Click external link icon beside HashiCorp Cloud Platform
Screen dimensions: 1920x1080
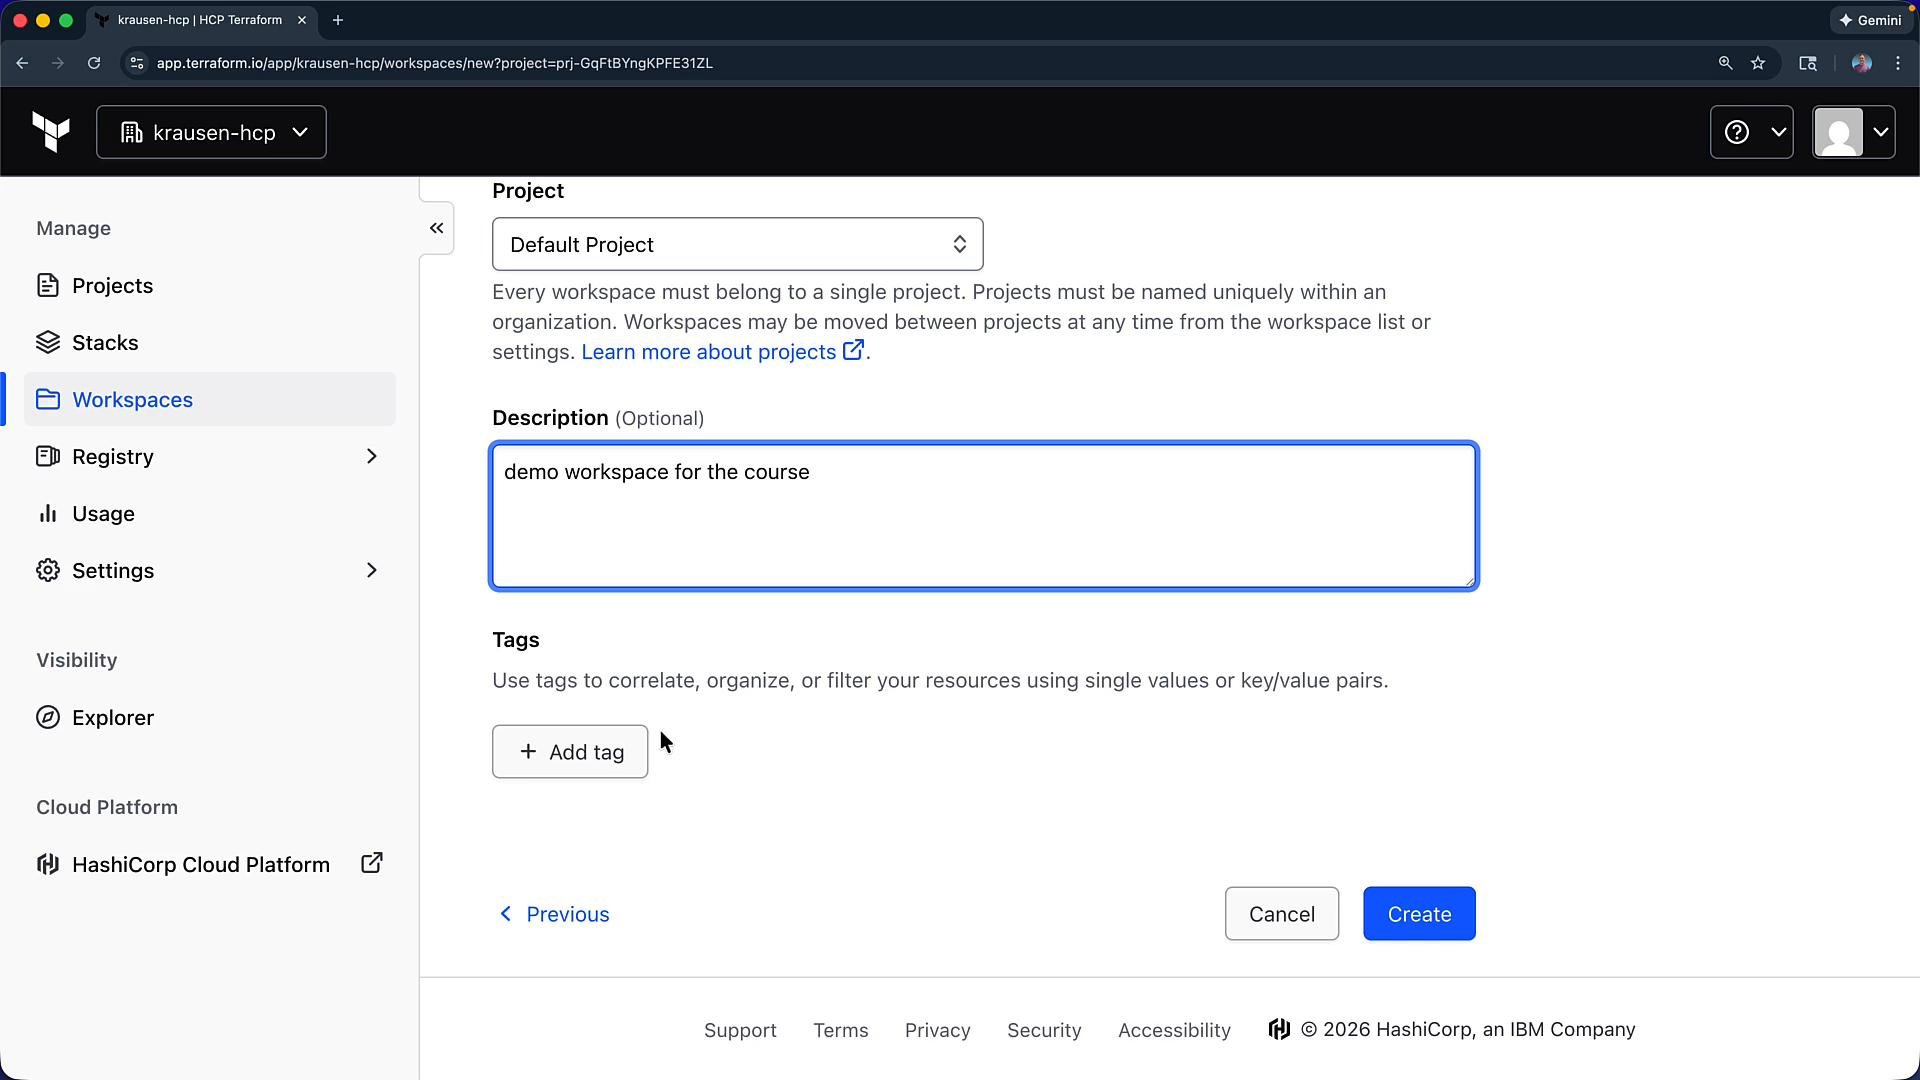click(372, 863)
